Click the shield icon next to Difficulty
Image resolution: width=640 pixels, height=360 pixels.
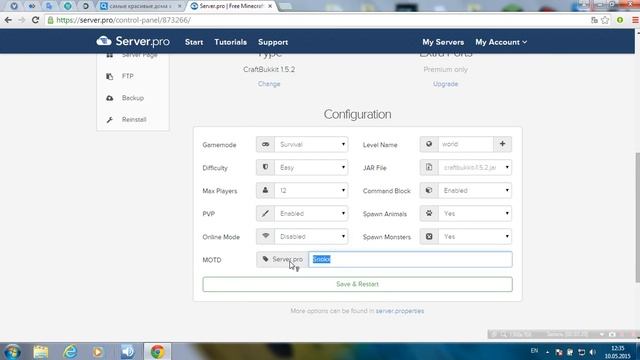coord(265,168)
